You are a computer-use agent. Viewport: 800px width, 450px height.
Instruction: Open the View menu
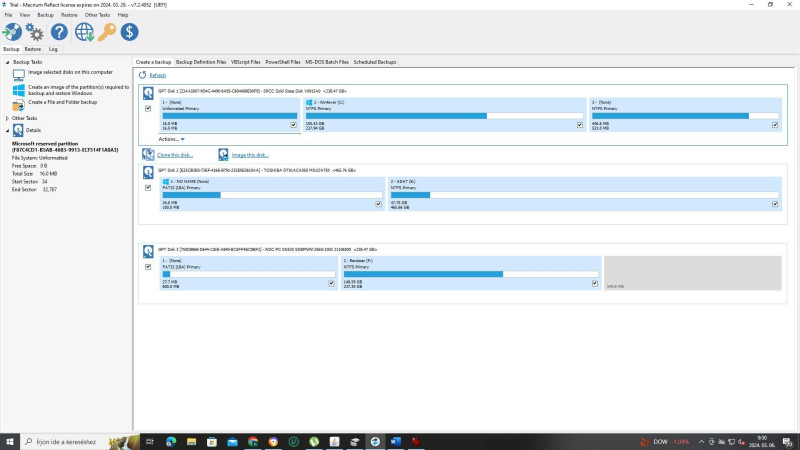tap(24, 15)
